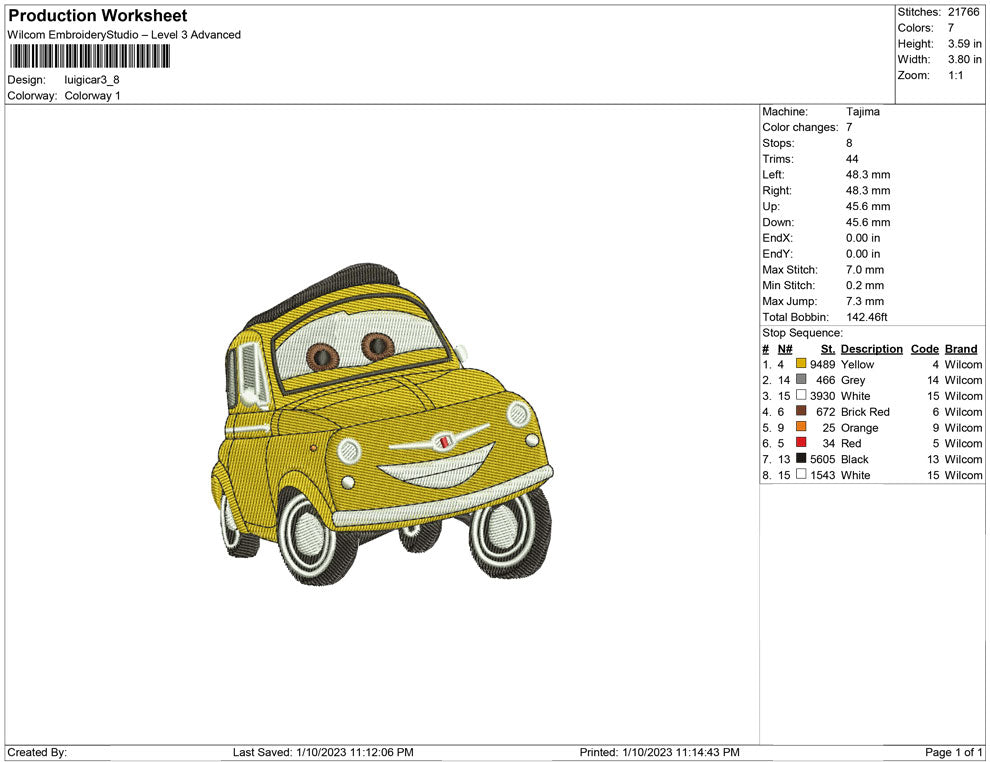The image size is (990, 762).
Task: Click the Description column header
Action: click(871, 349)
